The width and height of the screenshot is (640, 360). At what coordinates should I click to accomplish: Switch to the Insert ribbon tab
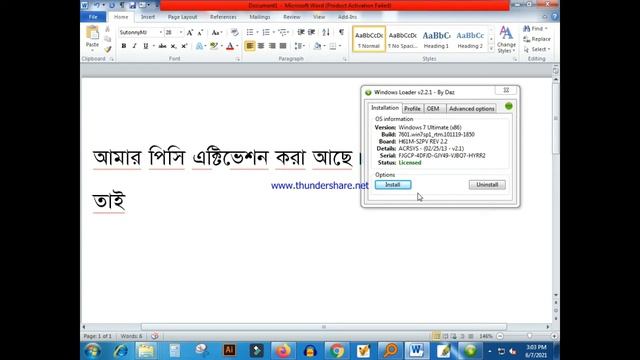pos(148,17)
